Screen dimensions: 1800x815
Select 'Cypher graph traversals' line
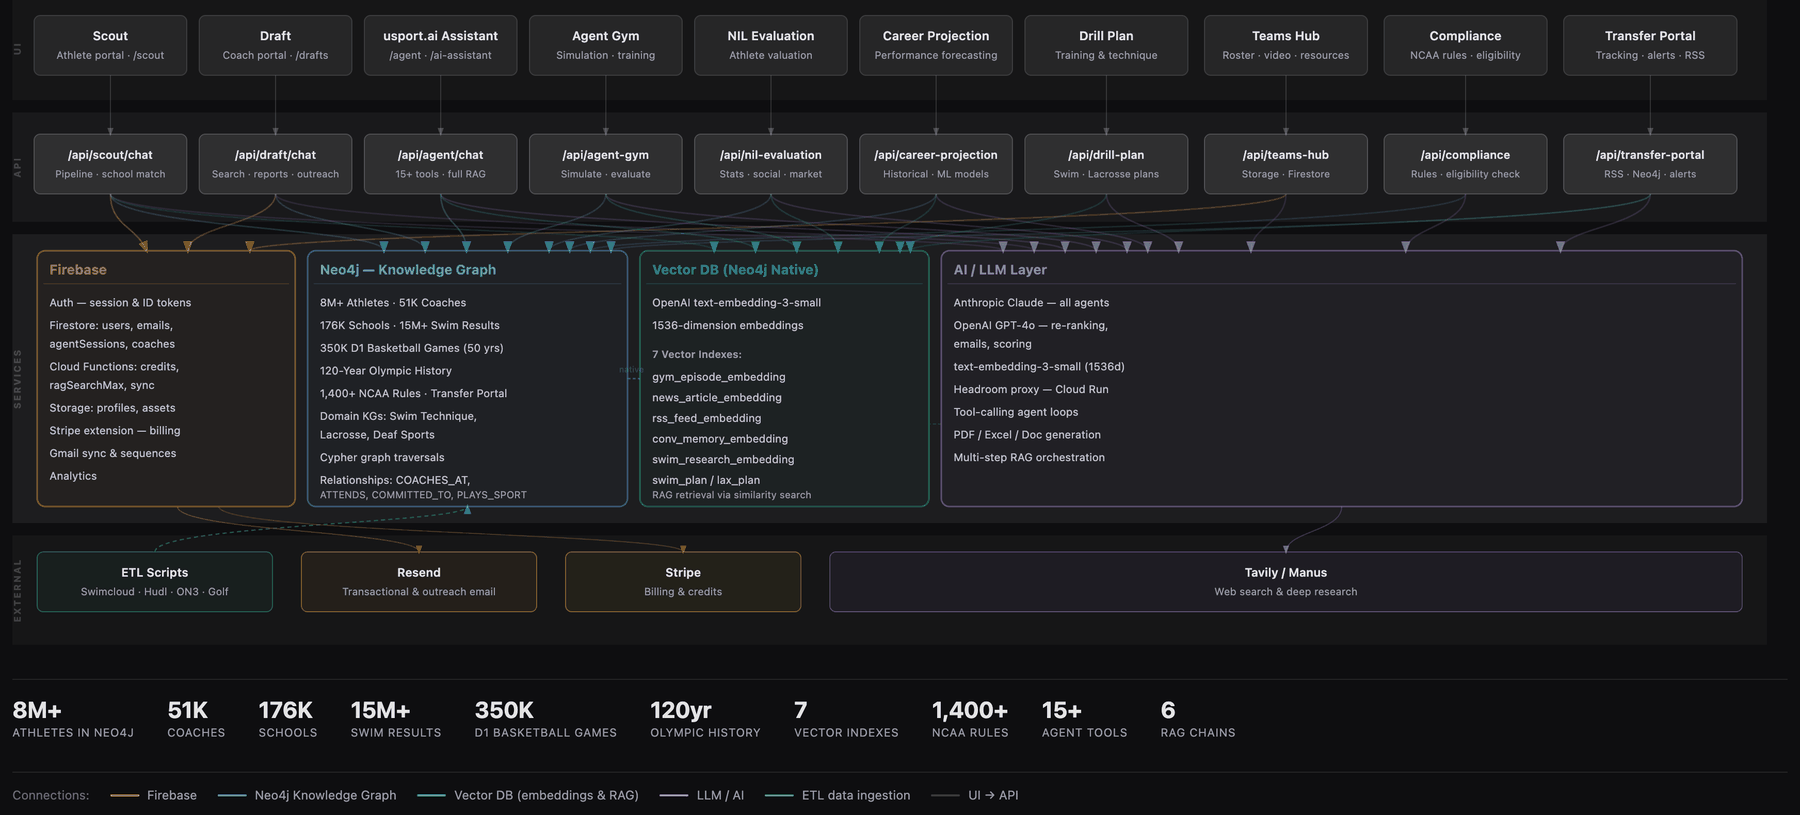382,458
